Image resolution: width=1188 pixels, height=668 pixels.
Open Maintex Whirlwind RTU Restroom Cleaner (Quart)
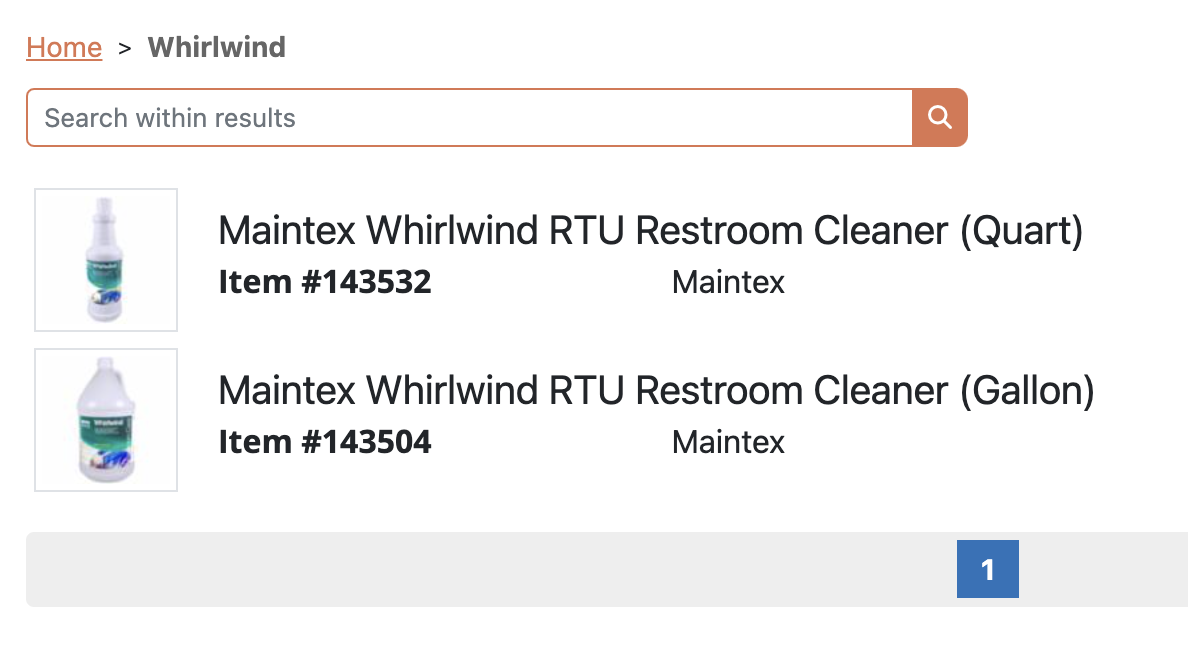click(651, 230)
